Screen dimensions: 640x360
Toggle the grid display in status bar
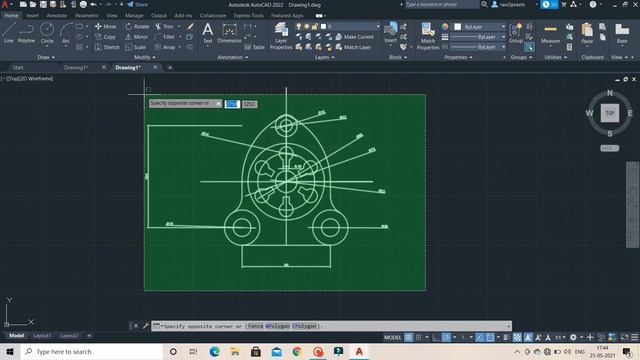click(409, 337)
